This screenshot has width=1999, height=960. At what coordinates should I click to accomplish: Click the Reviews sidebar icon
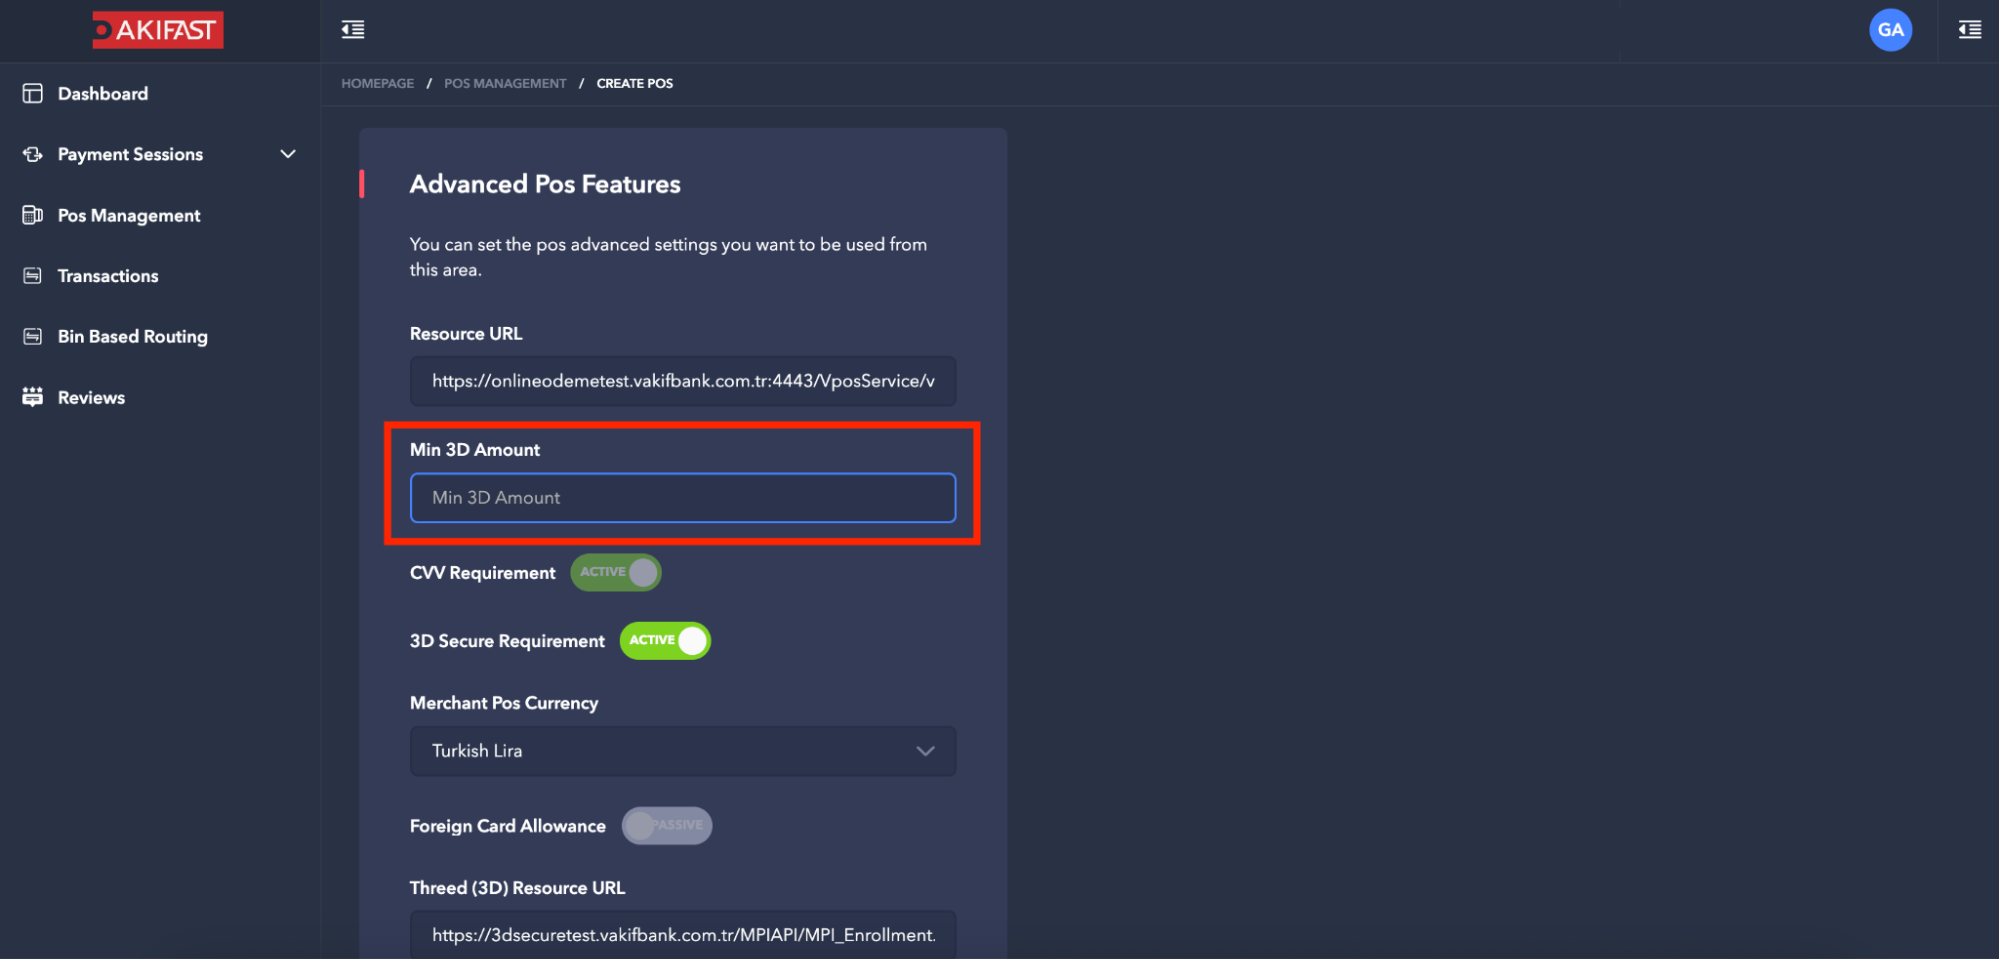click(33, 397)
